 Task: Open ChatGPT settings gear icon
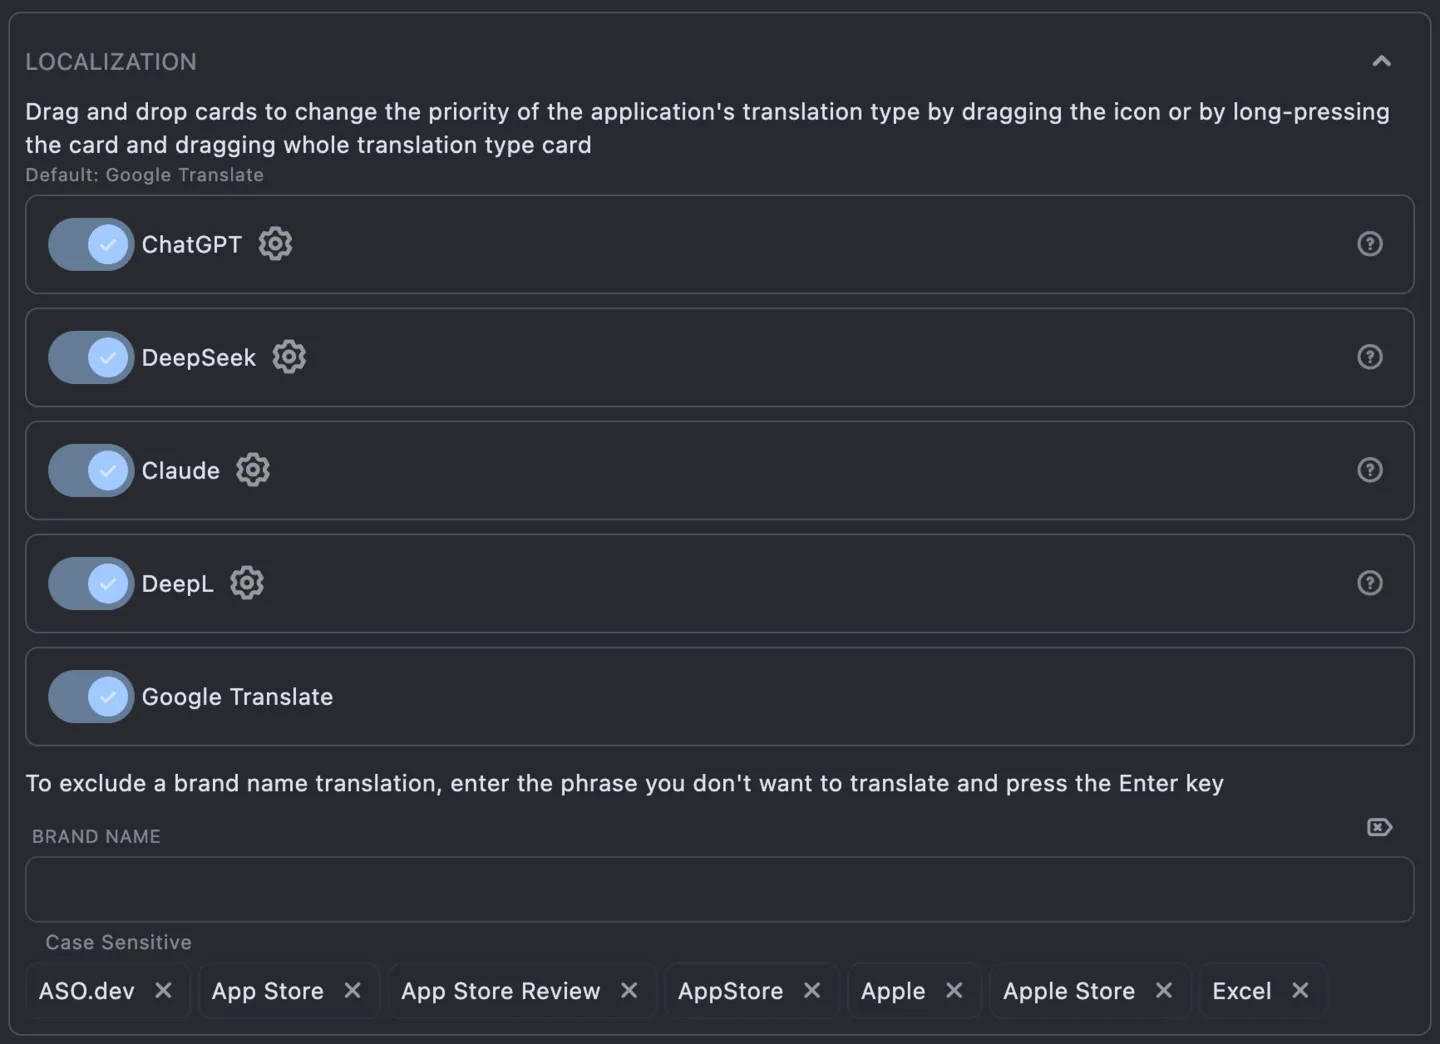click(275, 244)
